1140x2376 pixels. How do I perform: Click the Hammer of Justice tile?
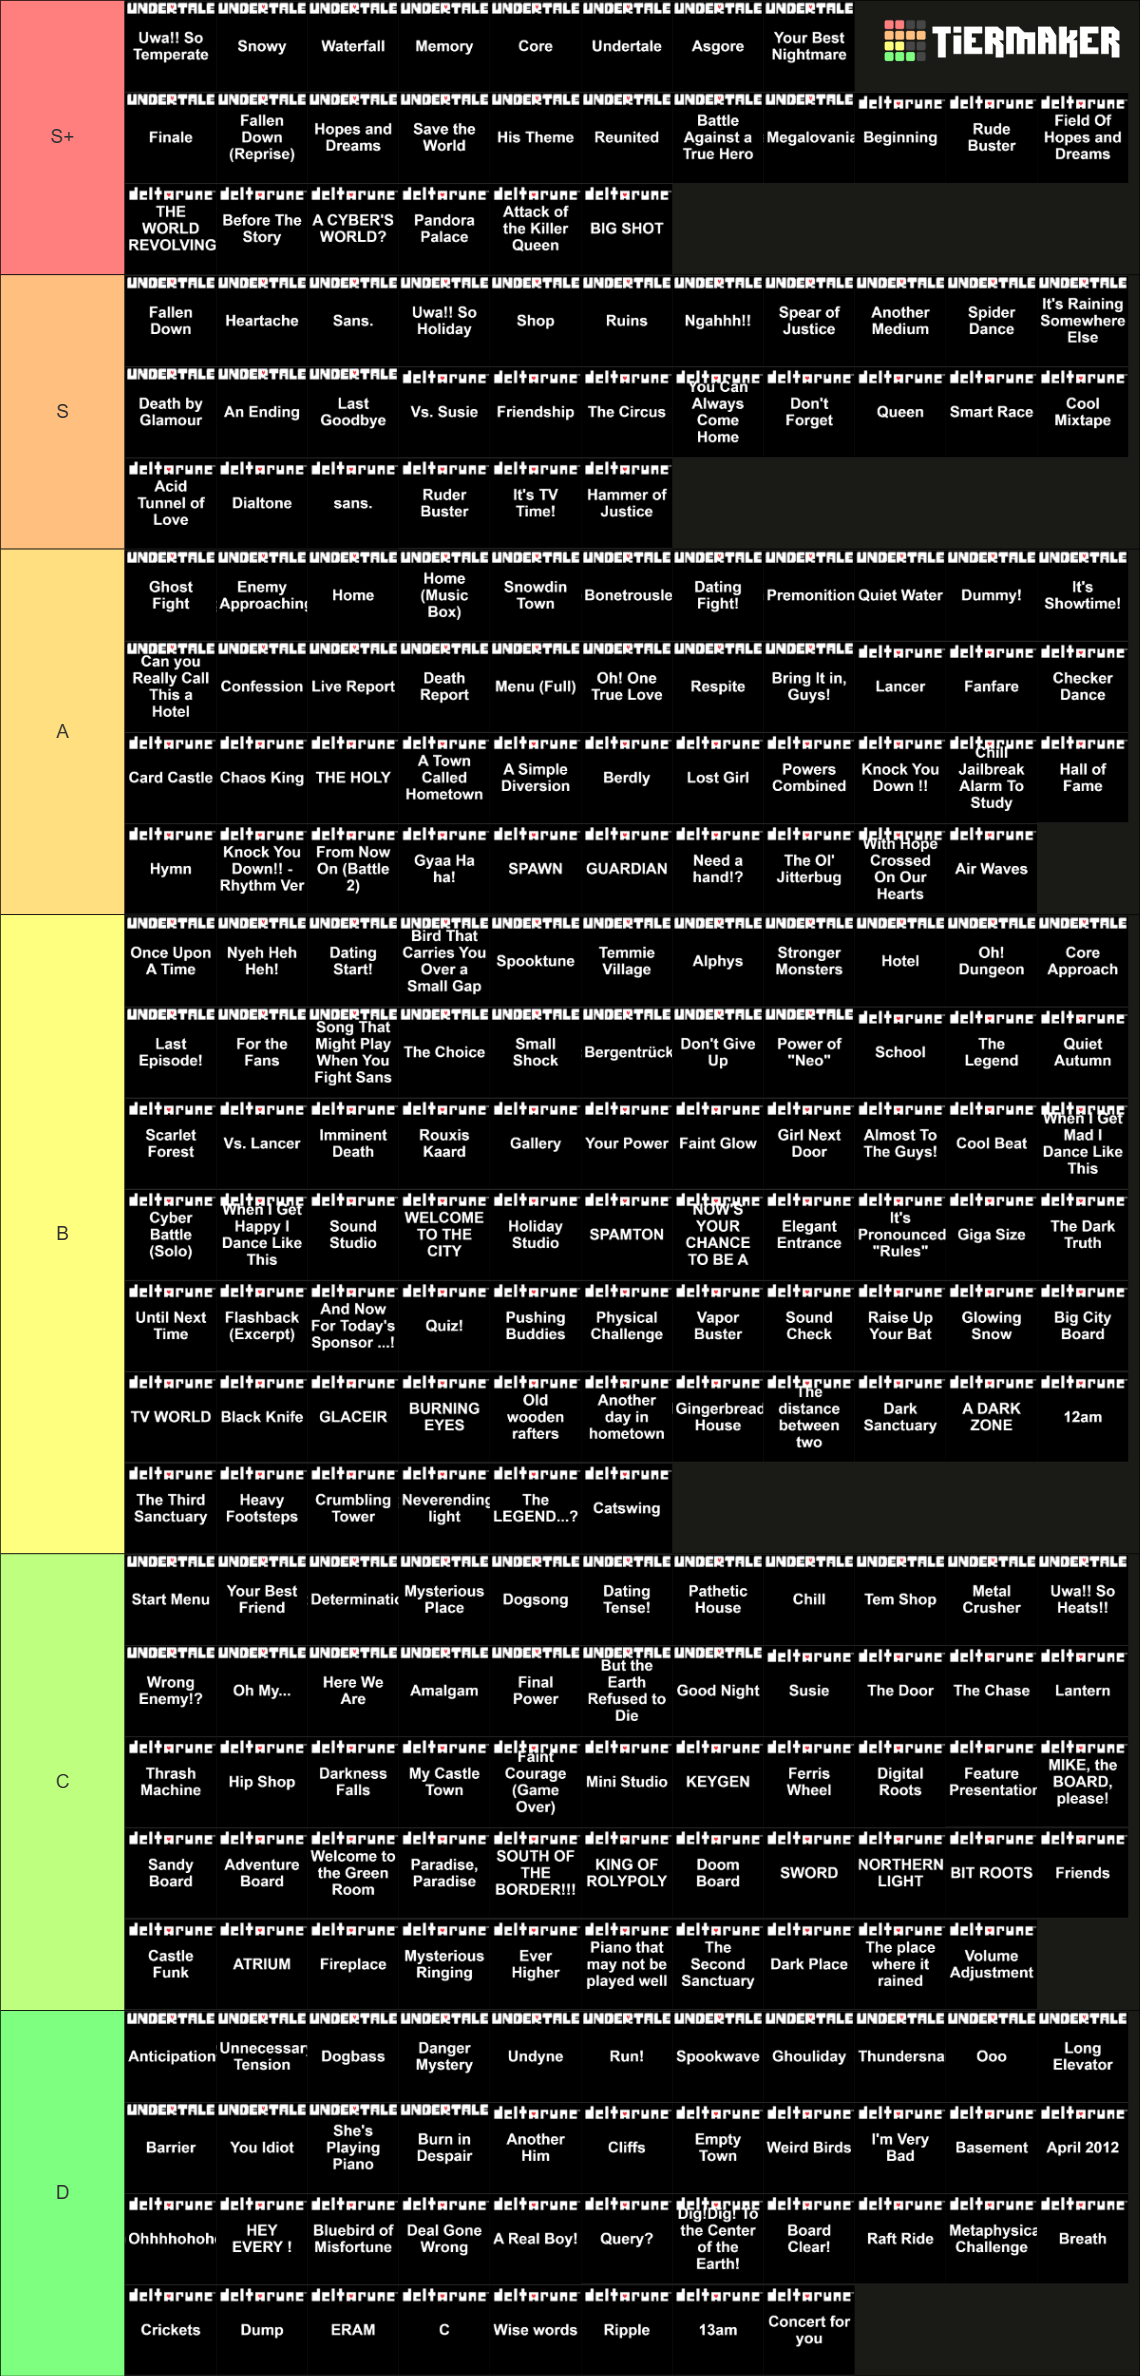click(626, 503)
